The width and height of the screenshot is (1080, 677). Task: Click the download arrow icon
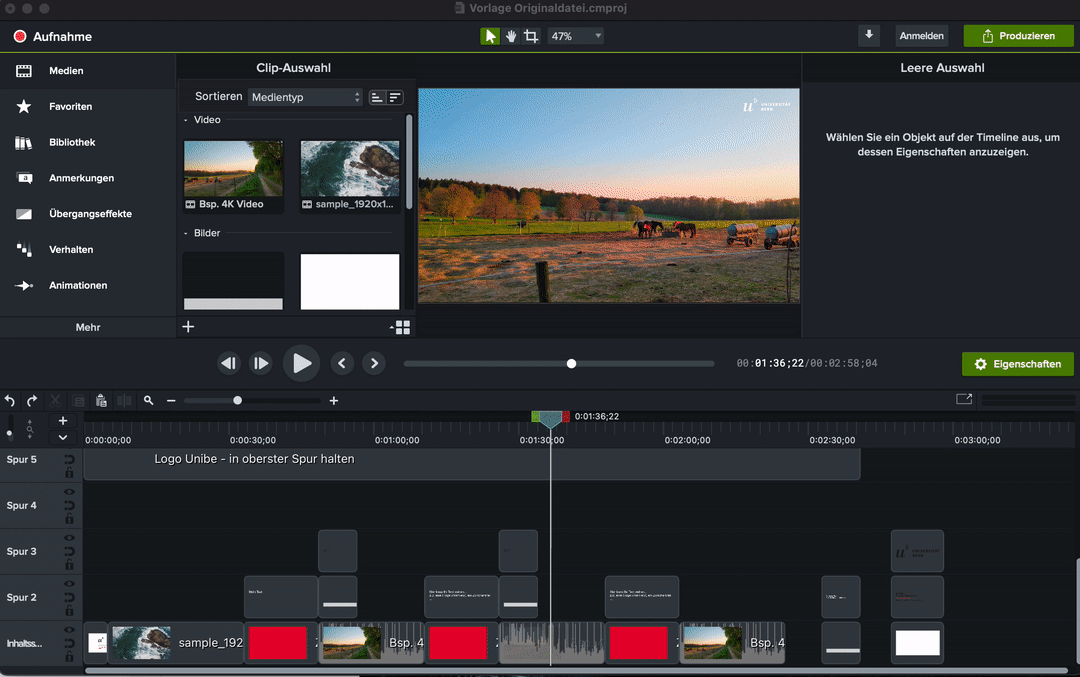pyautogui.click(x=869, y=35)
